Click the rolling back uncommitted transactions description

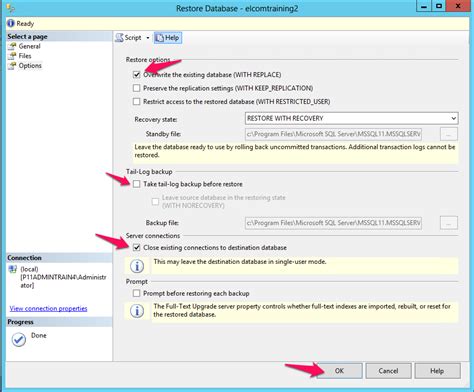[x=295, y=151]
